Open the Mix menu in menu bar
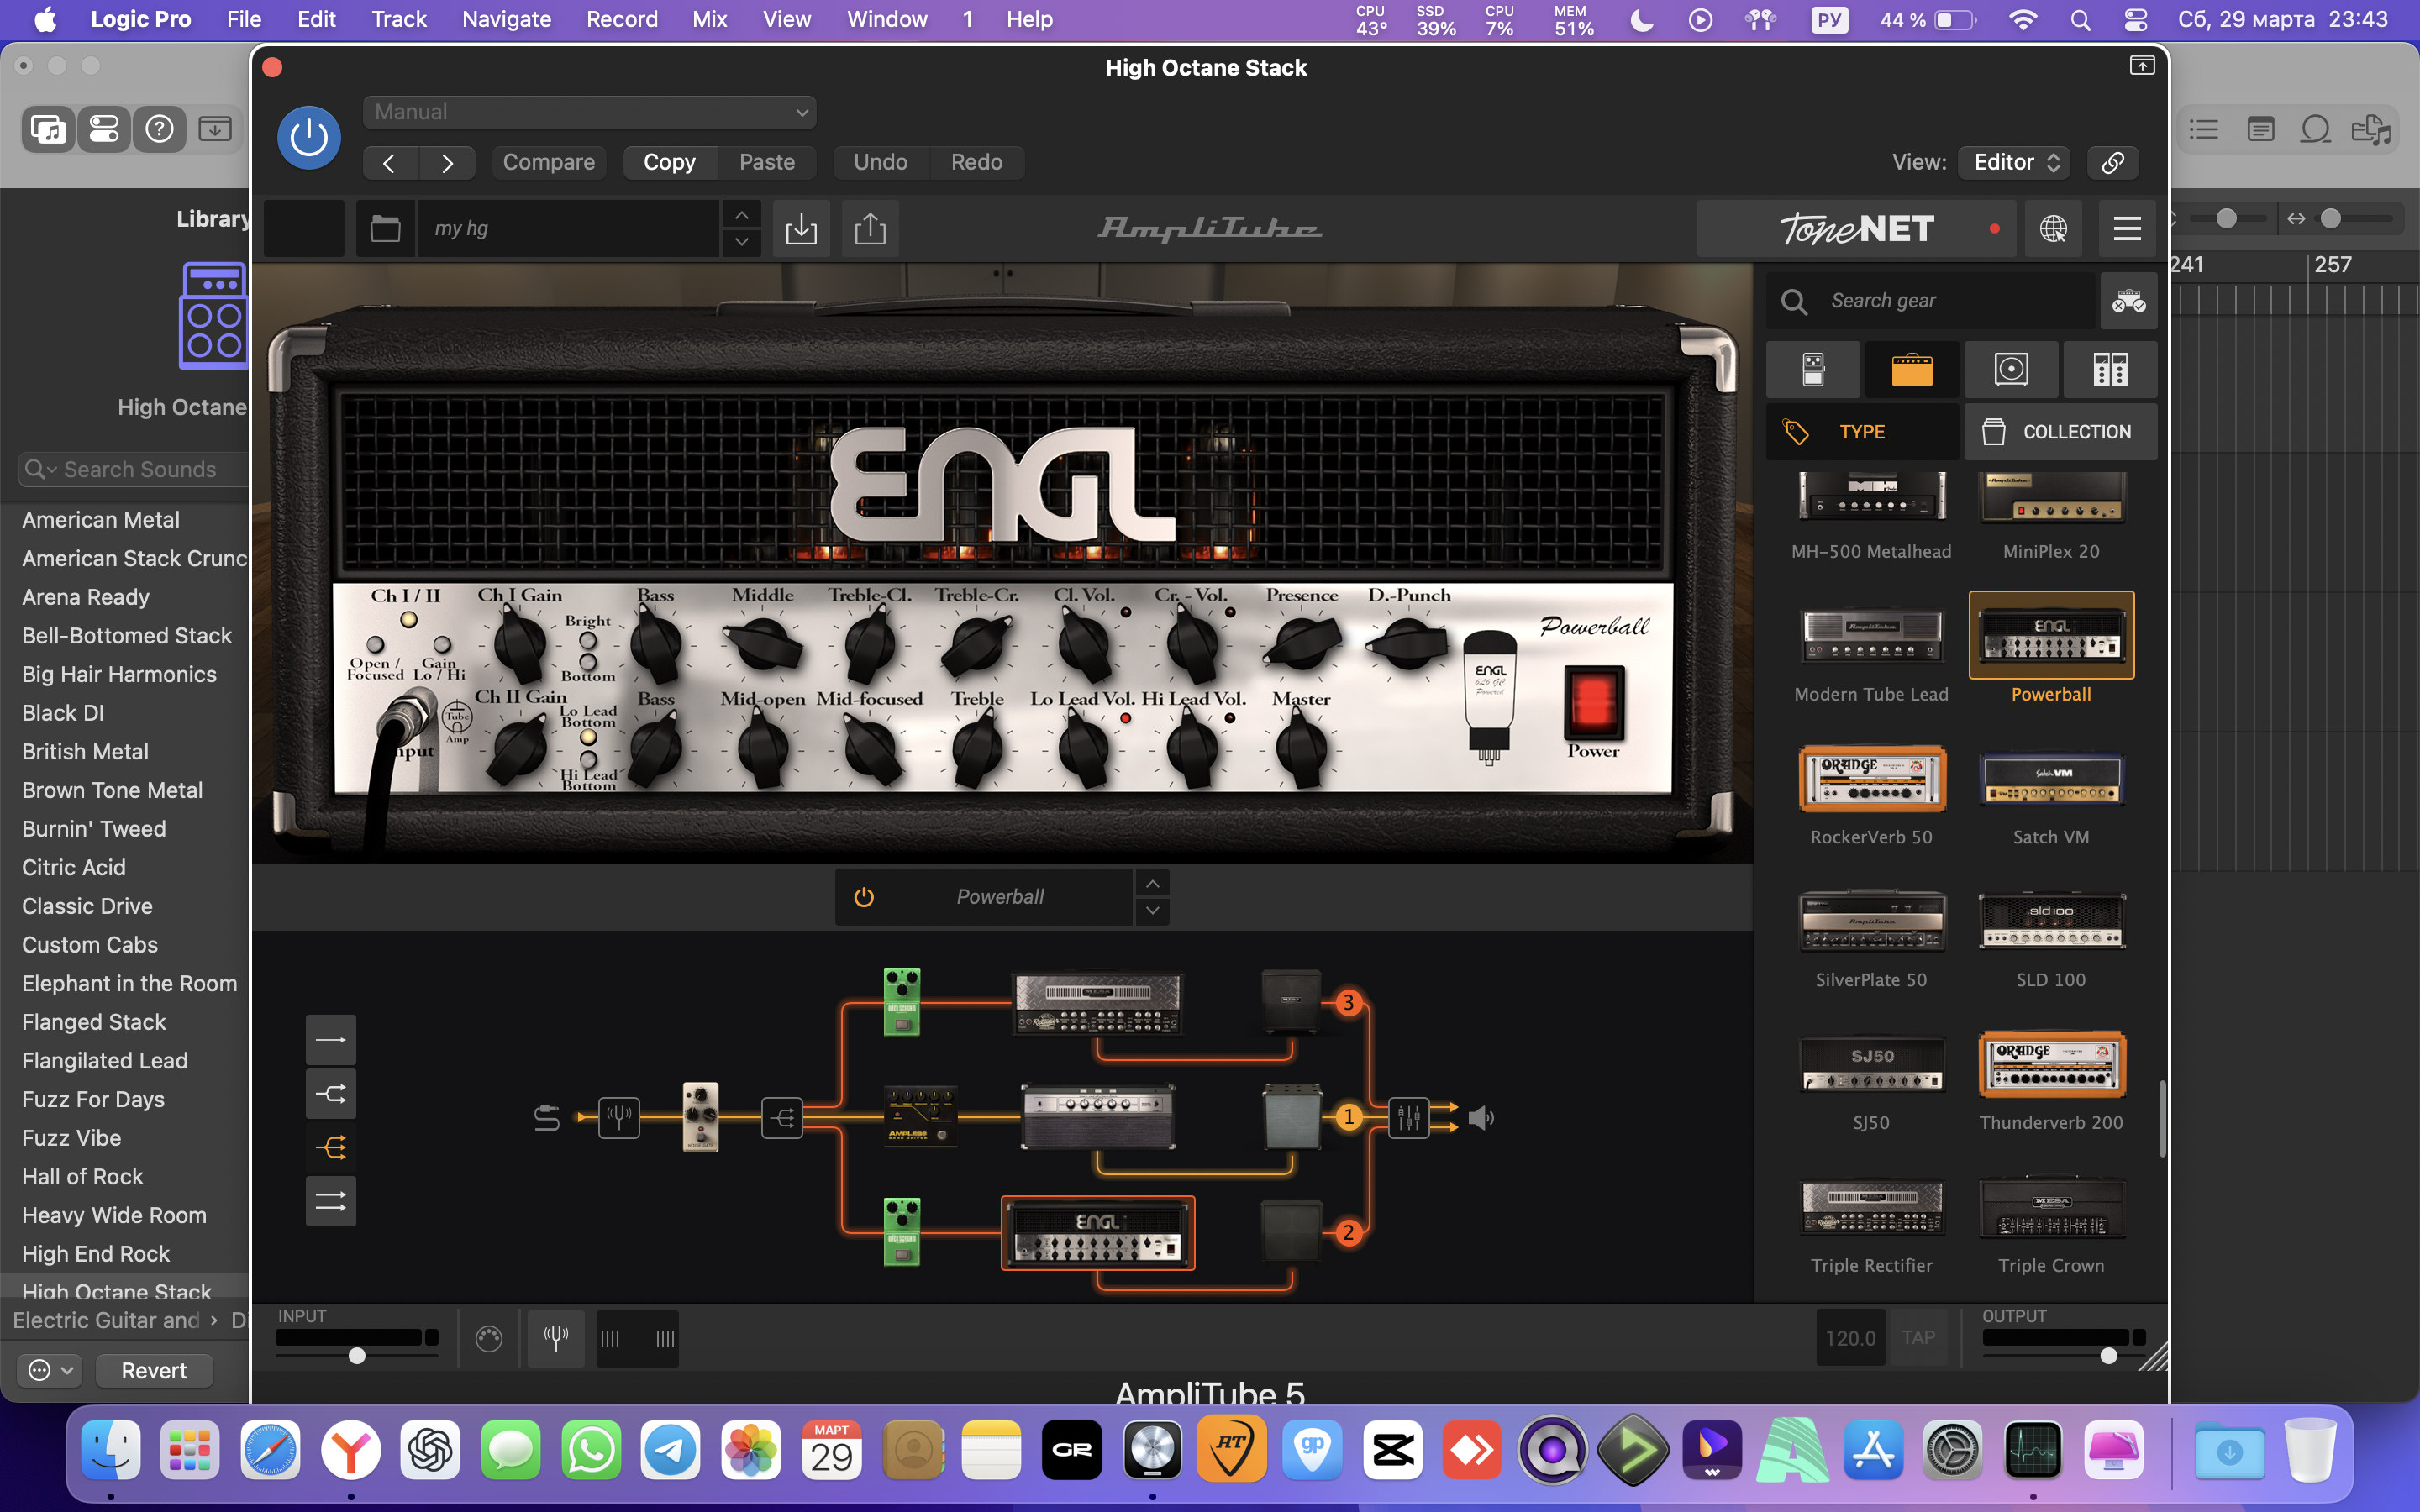Viewport: 2420px width, 1512px height. pos(709,19)
